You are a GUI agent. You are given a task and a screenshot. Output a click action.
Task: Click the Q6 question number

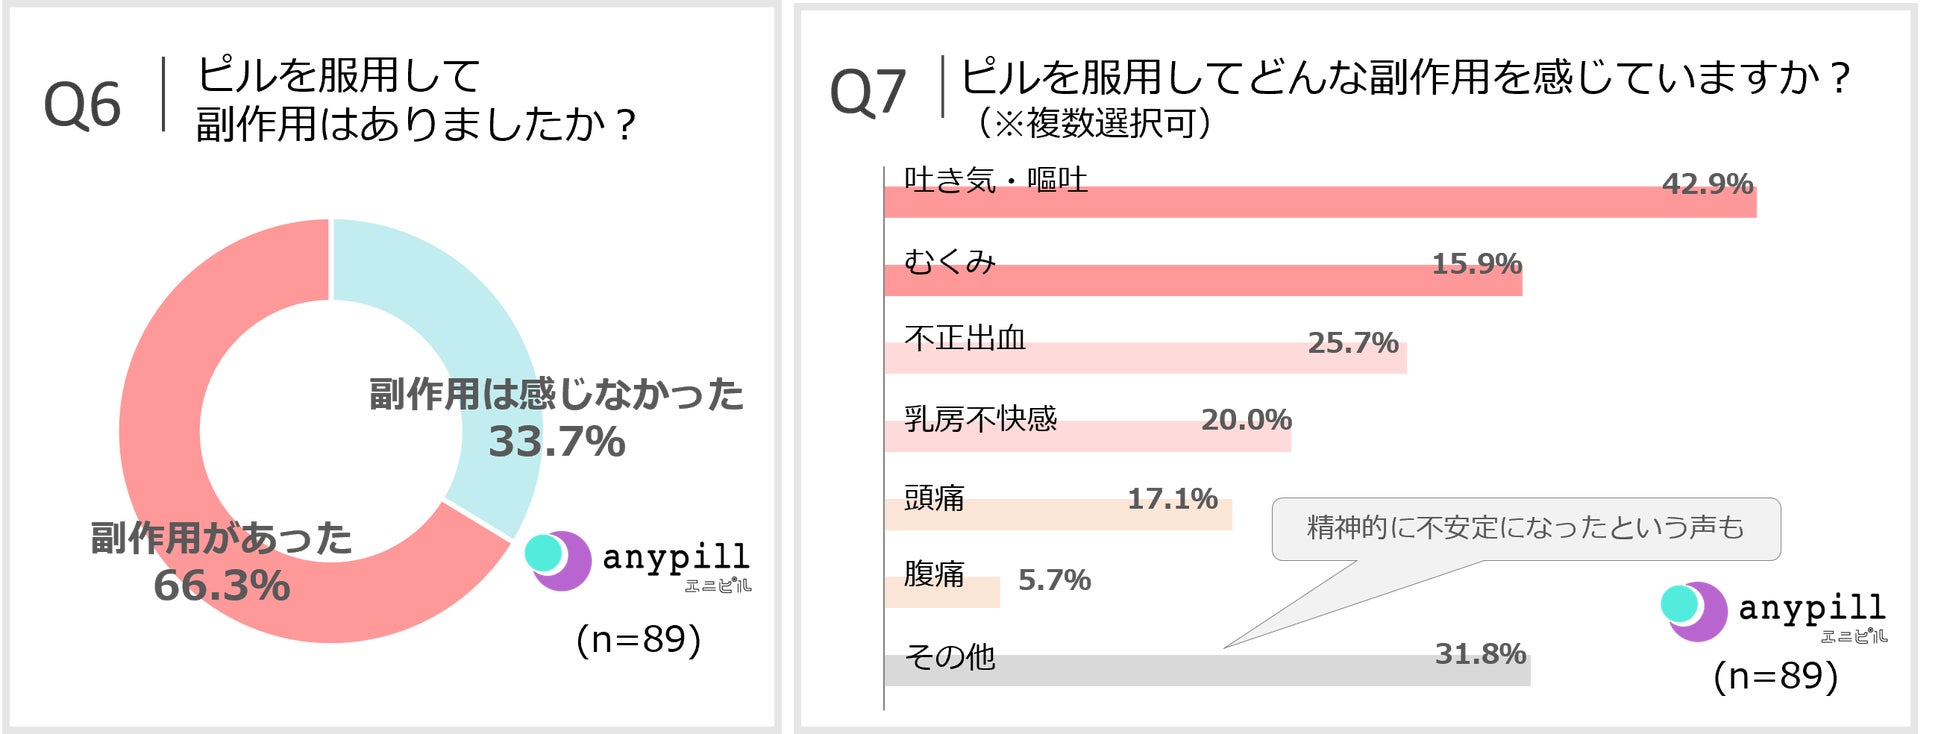click(82, 105)
